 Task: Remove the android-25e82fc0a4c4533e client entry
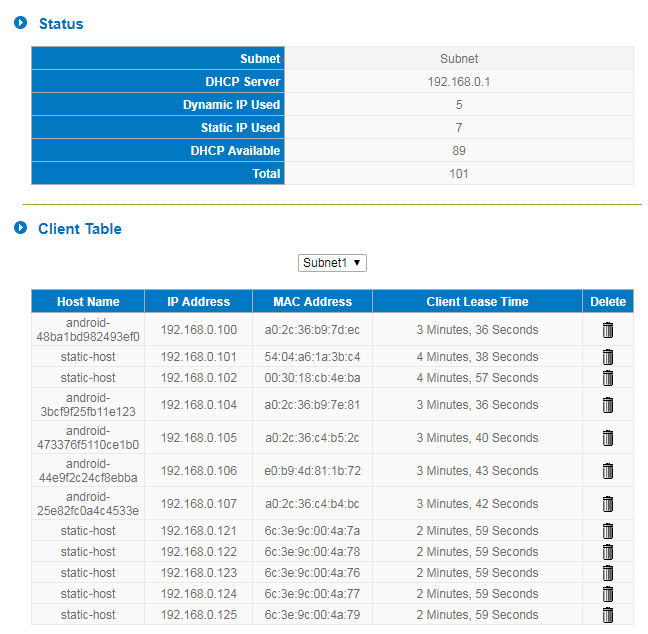click(x=607, y=504)
